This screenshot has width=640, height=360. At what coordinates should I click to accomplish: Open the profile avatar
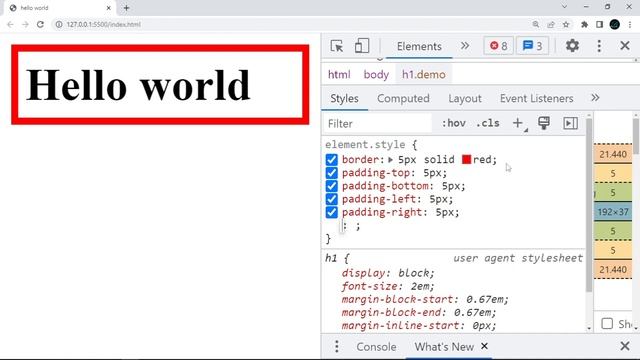tap(615, 24)
